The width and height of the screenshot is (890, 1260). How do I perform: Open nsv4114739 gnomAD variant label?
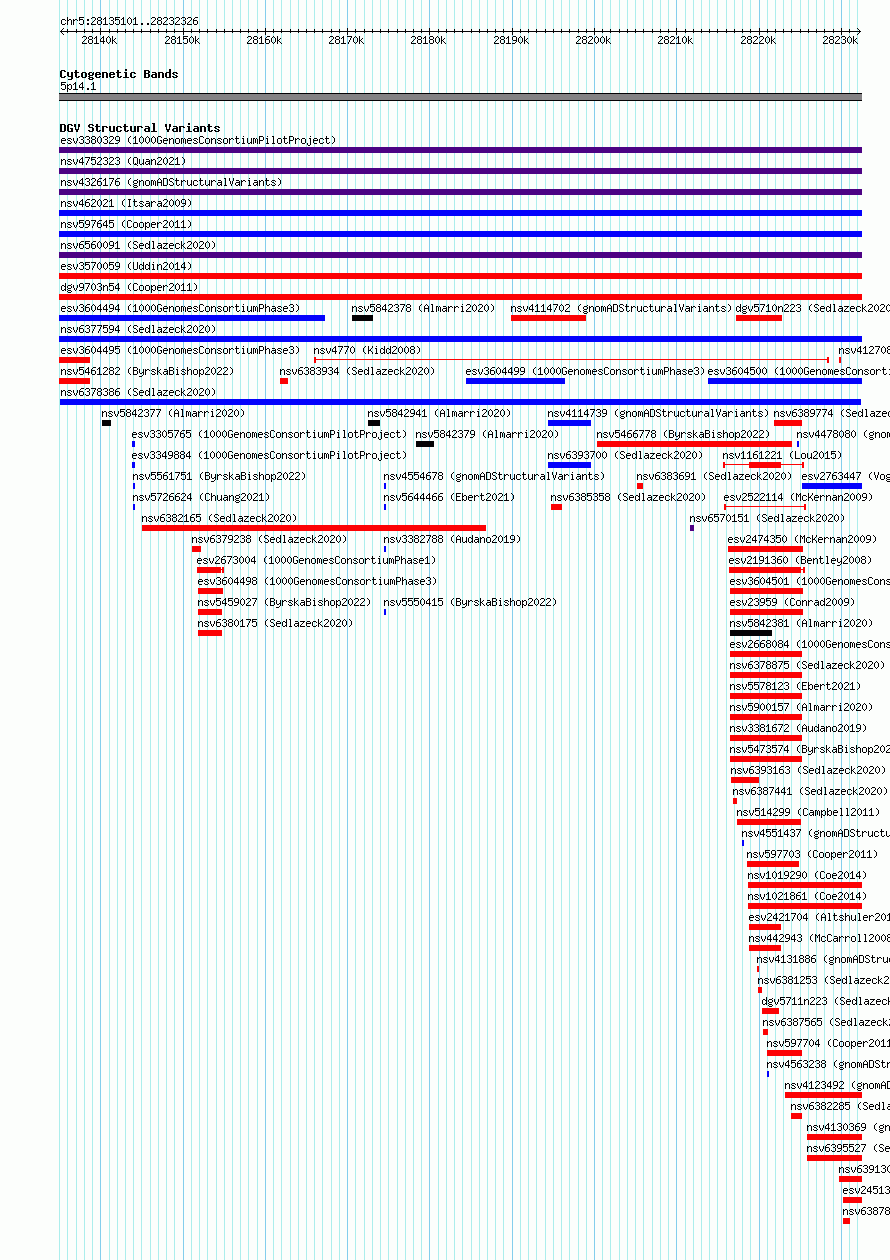(658, 413)
